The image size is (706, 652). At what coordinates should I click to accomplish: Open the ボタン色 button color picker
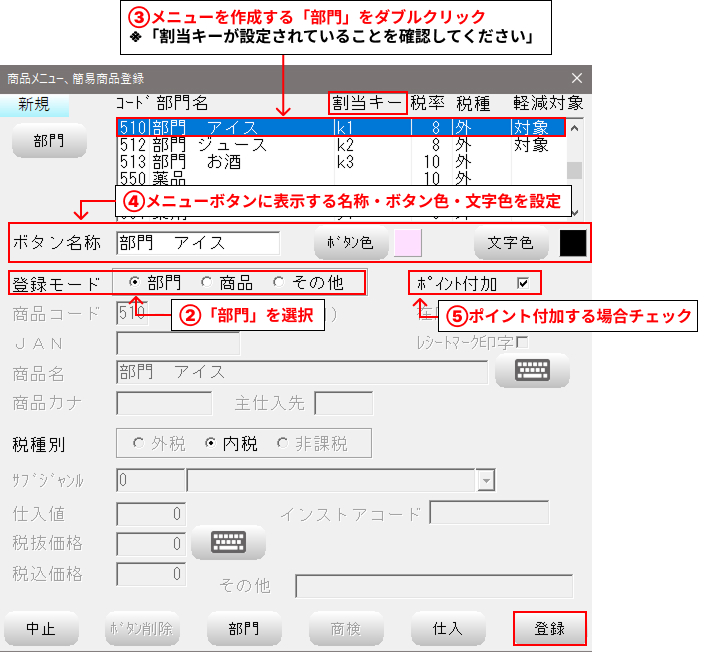coord(350,243)
